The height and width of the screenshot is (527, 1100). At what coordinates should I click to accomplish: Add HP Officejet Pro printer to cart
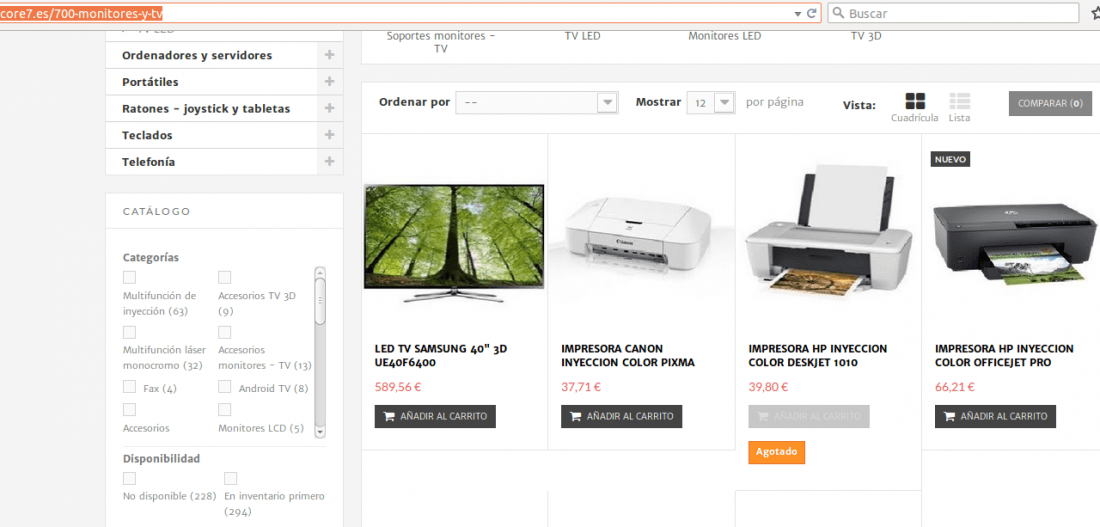pos(995,416)
